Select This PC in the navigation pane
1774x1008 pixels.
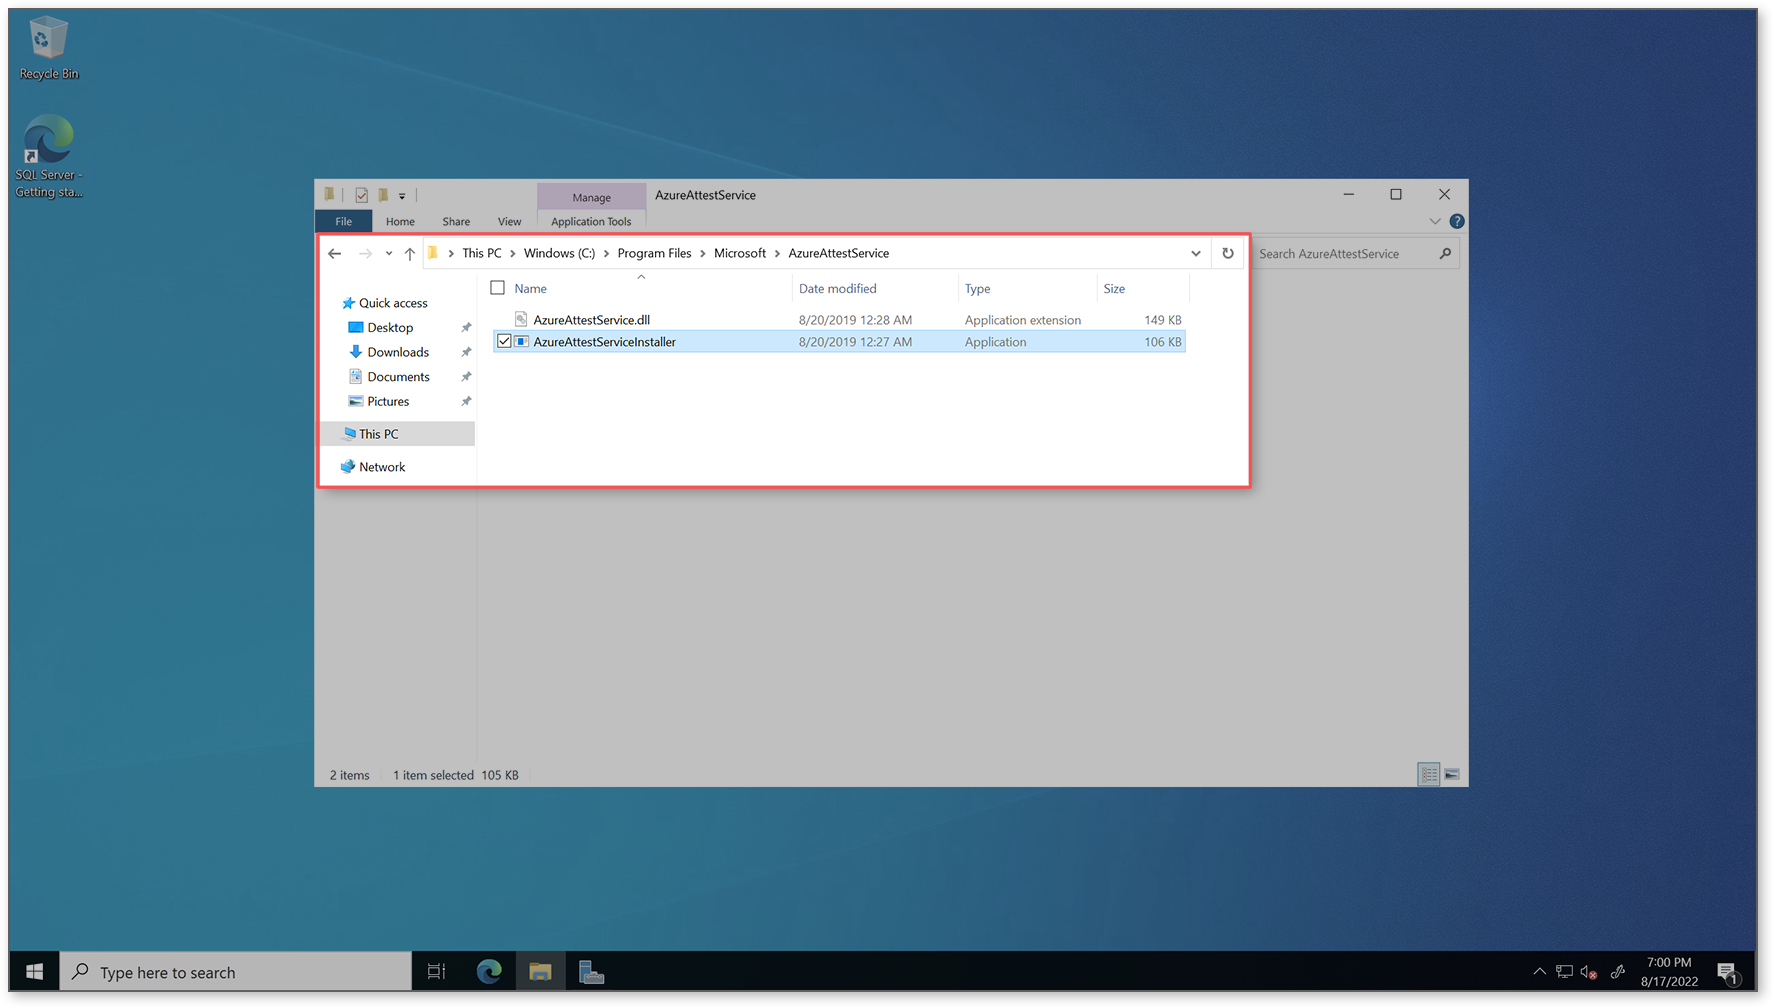point(398,434)
